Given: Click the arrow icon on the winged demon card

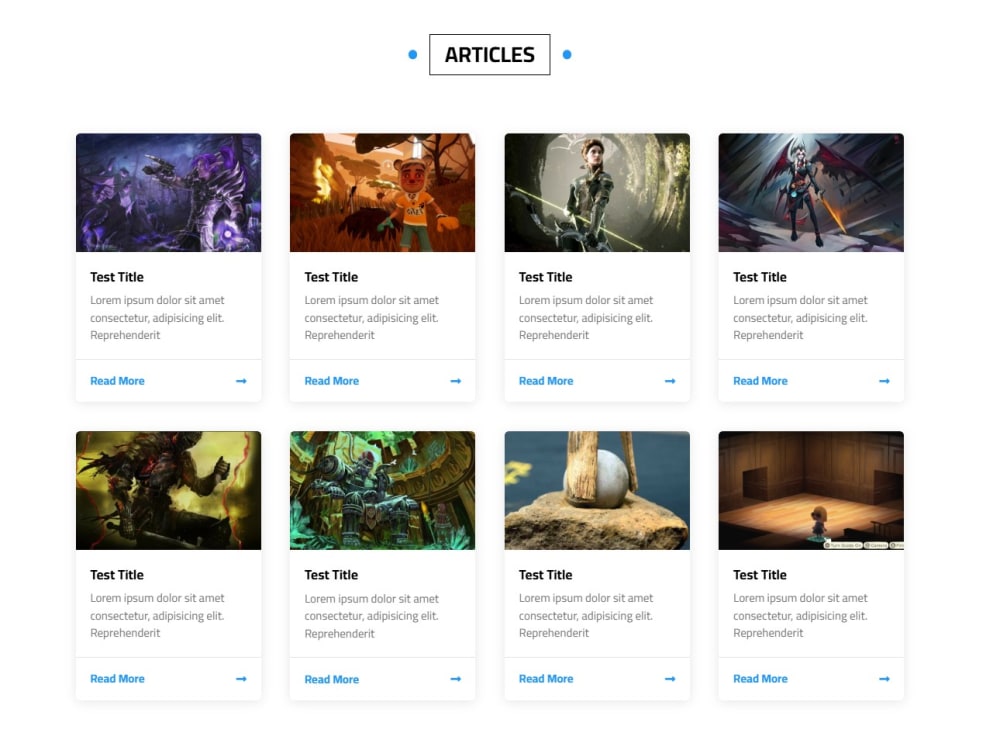Looking at the screenshot, I should click(x=884, y=381).
